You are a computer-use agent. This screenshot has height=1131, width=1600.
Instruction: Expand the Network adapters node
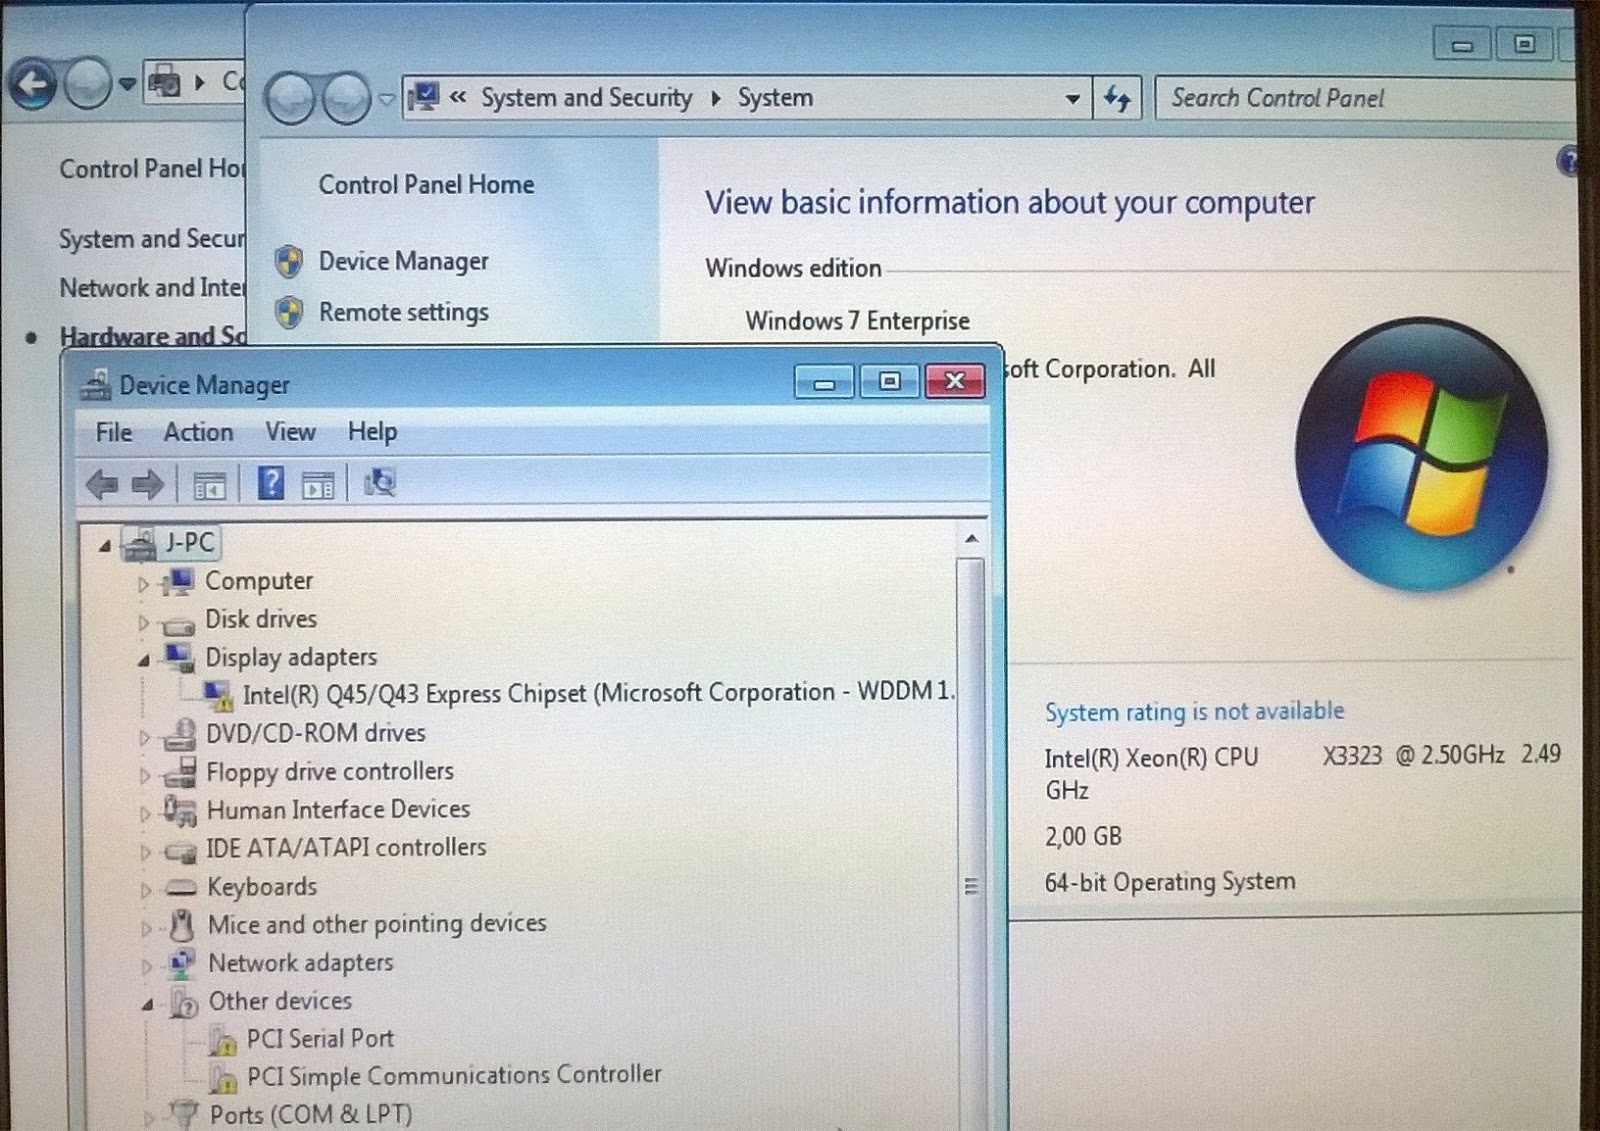[148, 966]
